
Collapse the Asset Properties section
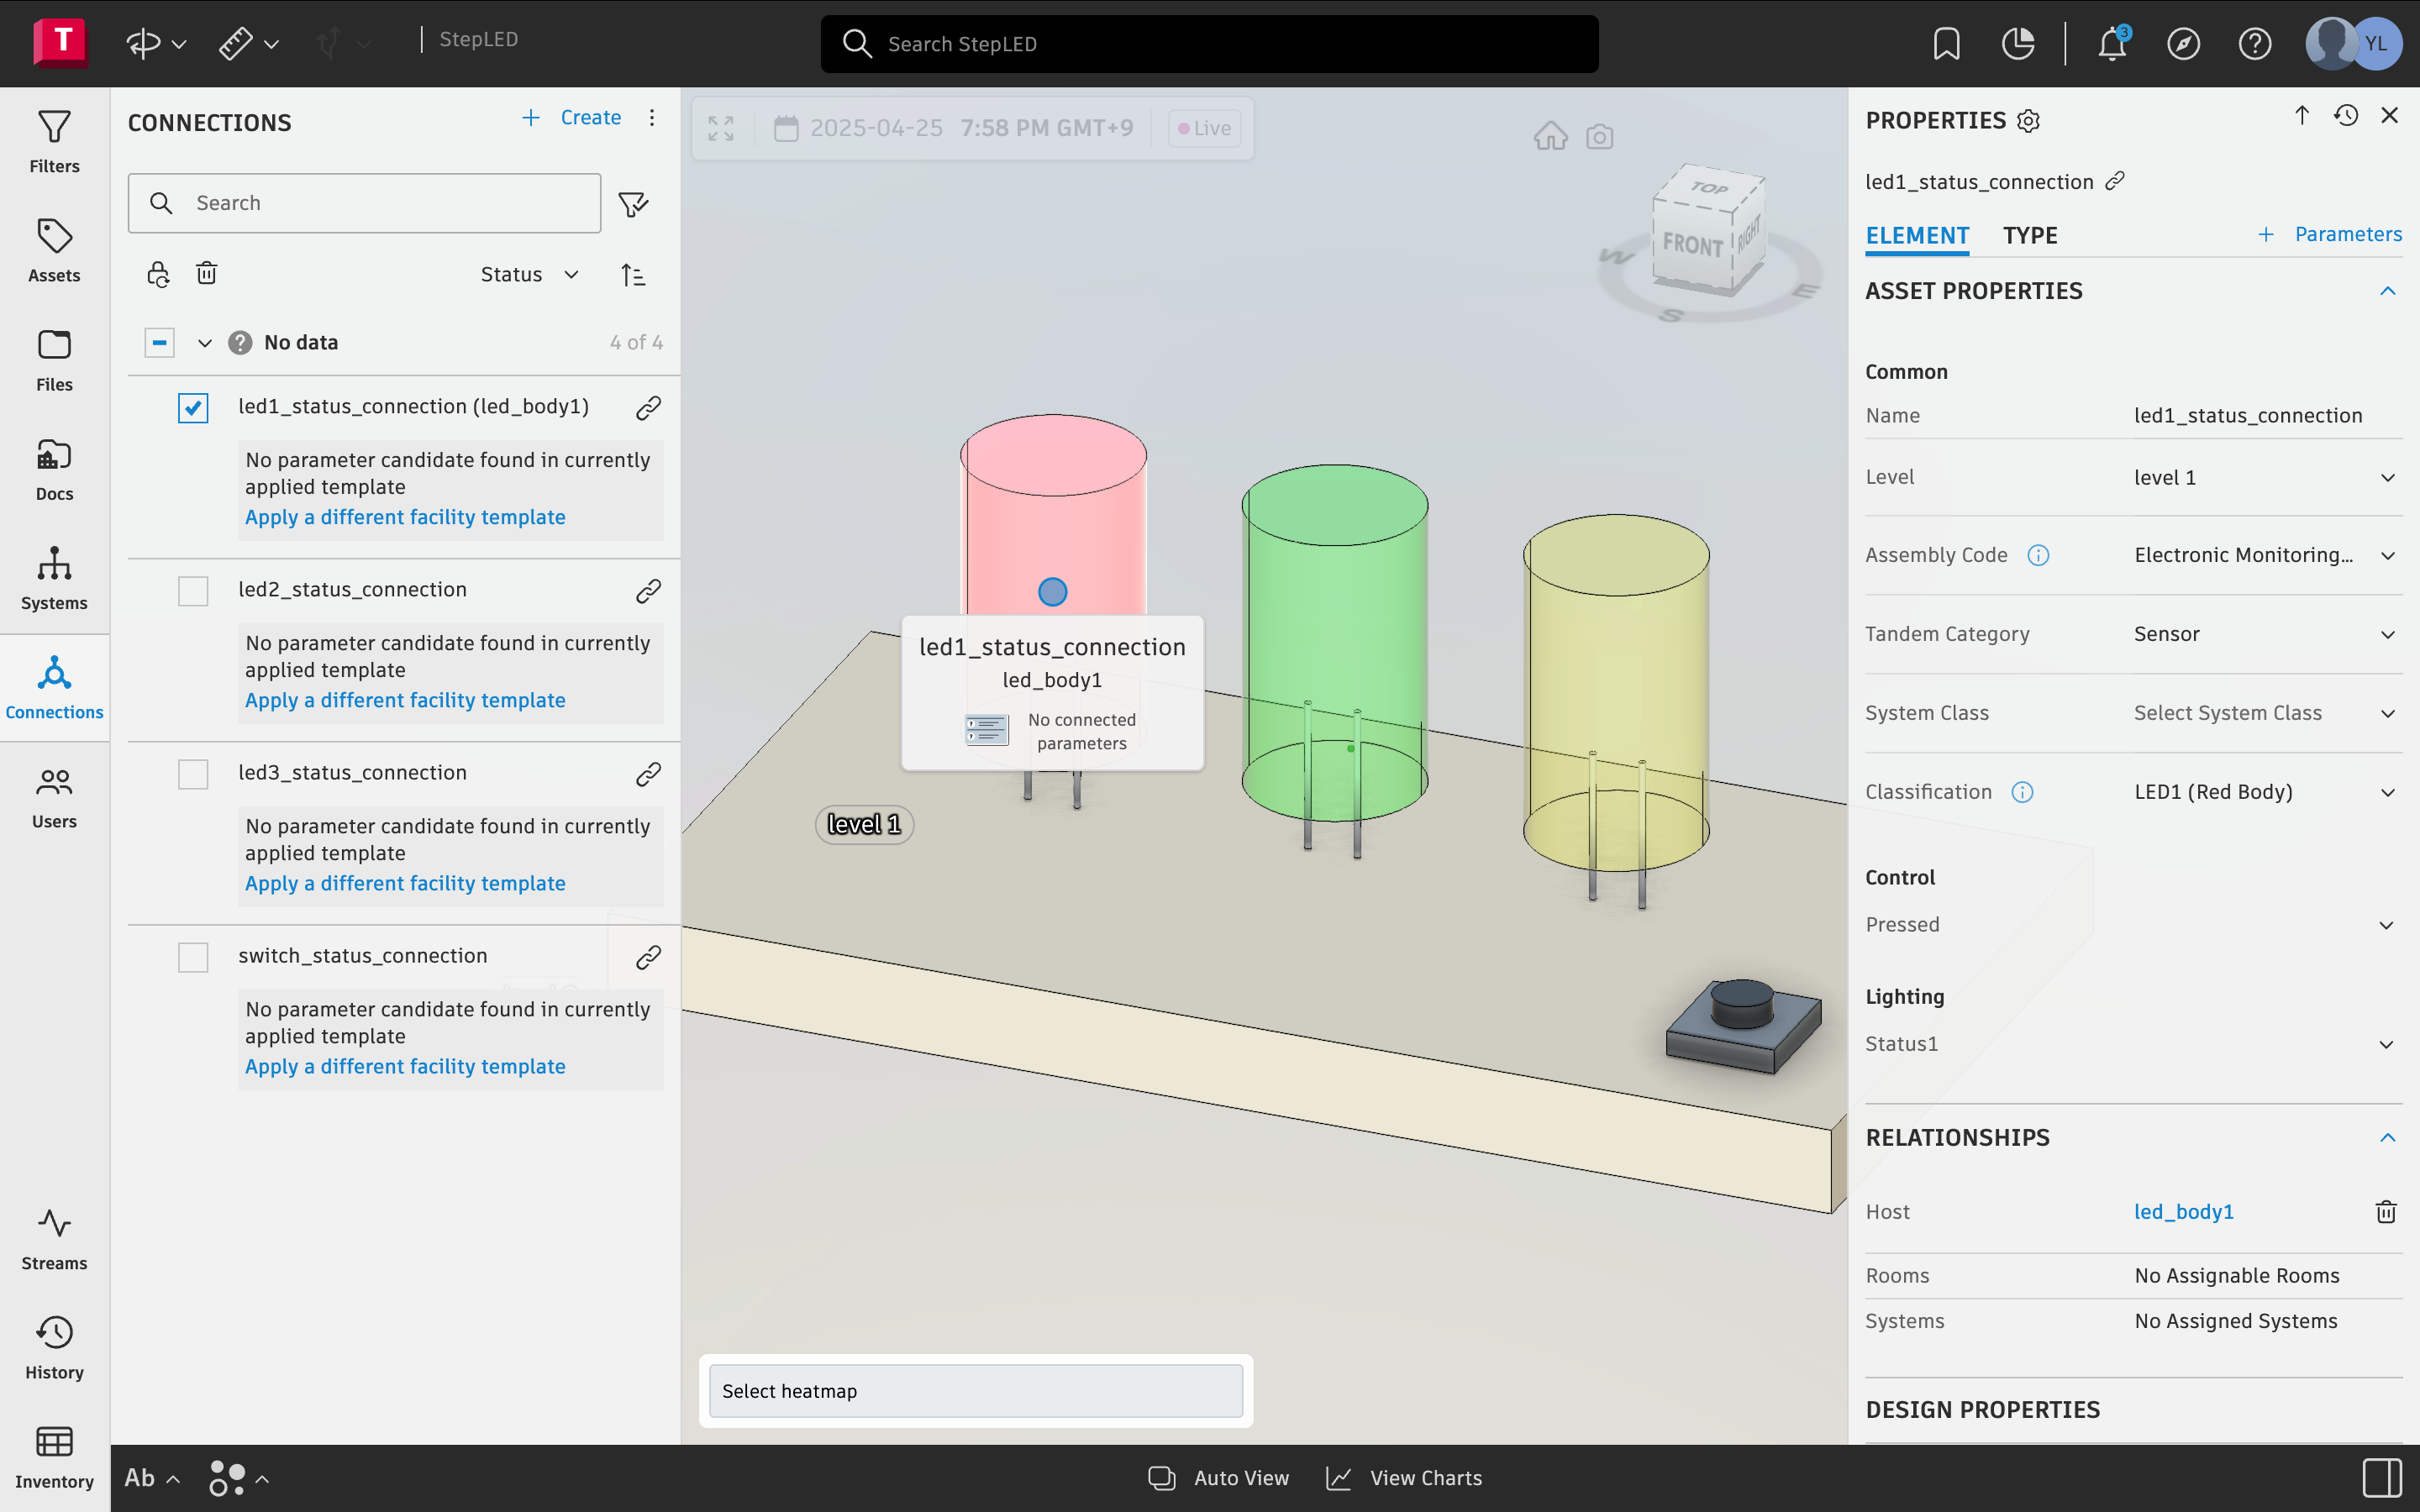pyautogui.click(x=2387, y=291)
